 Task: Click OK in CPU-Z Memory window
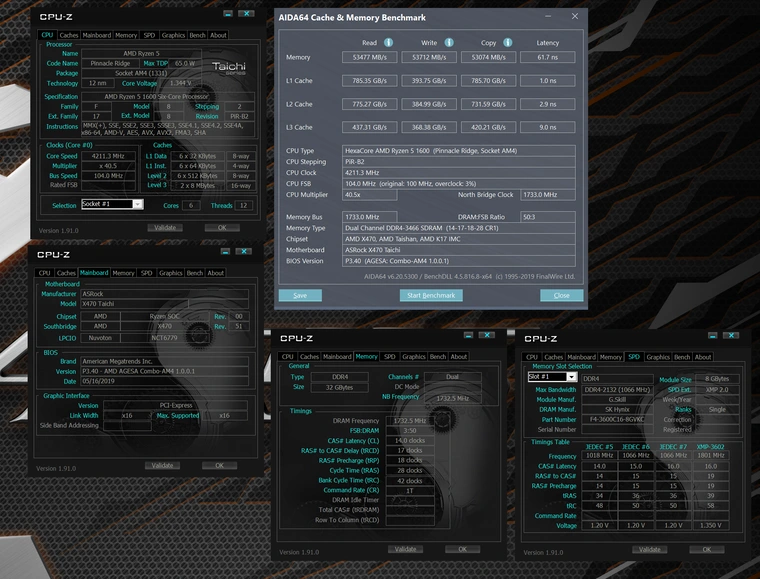coord(462,549)
